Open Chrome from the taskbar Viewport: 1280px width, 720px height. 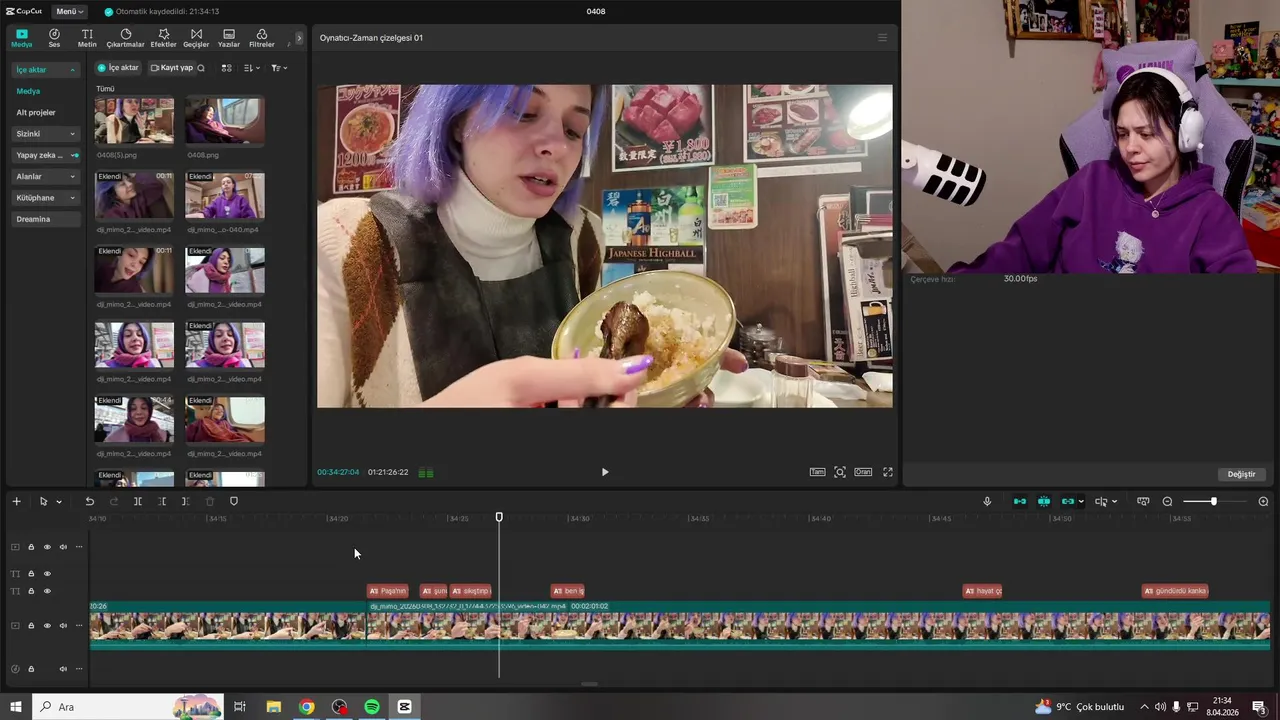(x=307, y=707)
